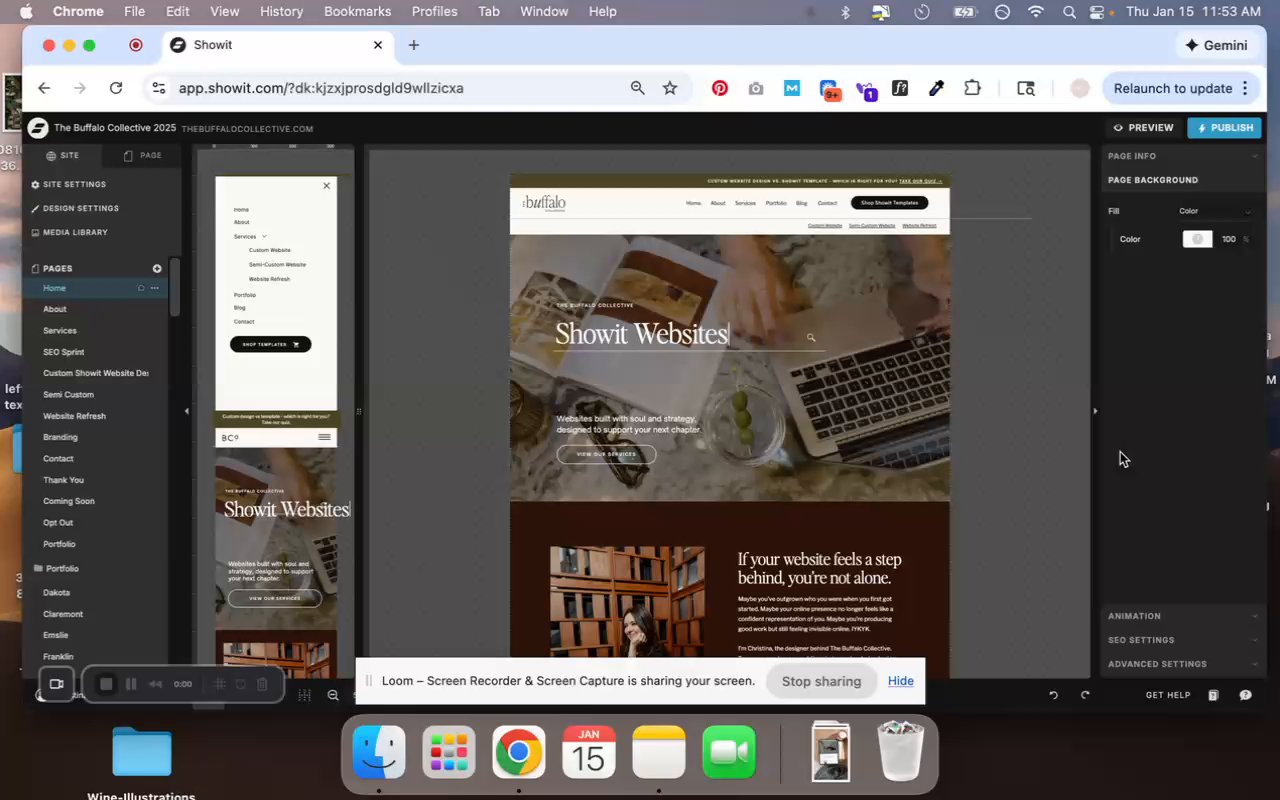Click the Showit logo icon

38,128
